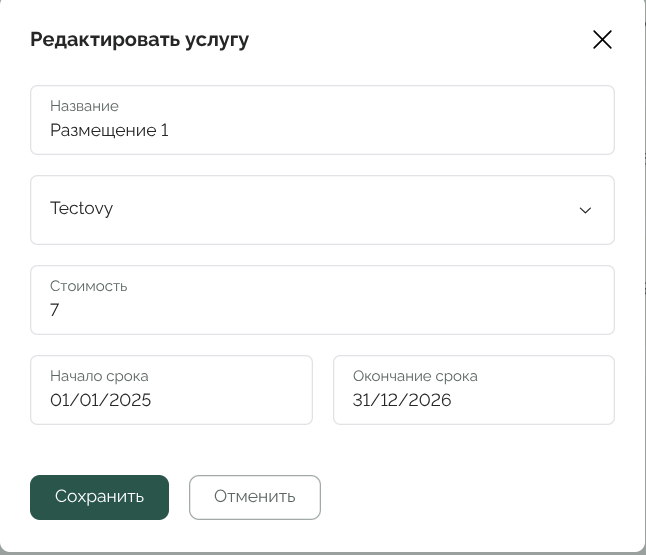Viewport: 646px width, 555px height.
Task: Click the Окончание срока label
Action: [x=415, y=377]
